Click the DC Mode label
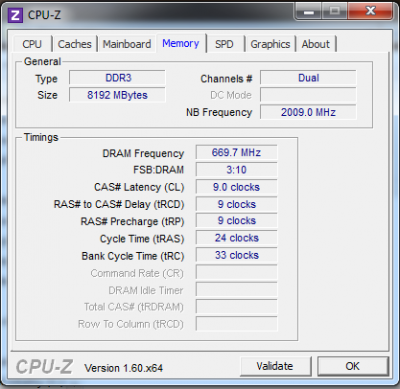Screen dimensions: 400x389 (x=231, y=95)
